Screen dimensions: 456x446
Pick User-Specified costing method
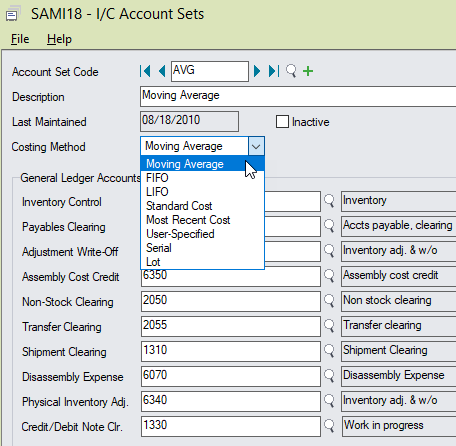(202, 234)
